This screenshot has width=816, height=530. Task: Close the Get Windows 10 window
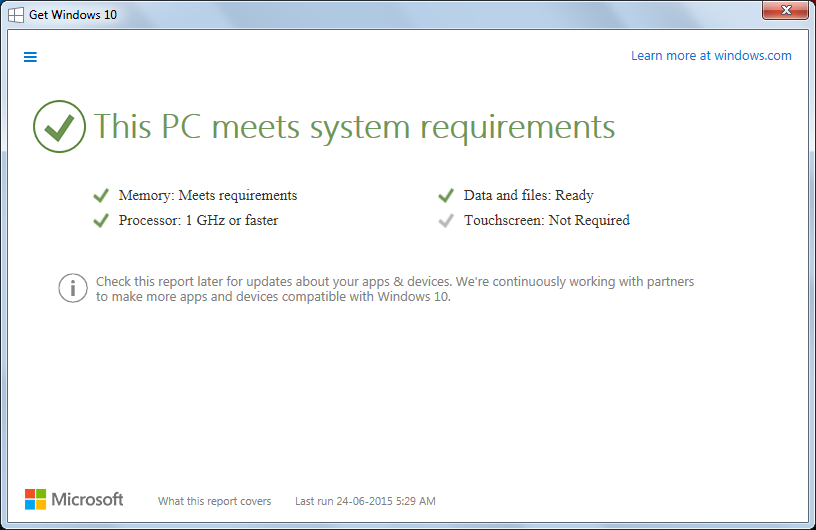pos(786,10)
